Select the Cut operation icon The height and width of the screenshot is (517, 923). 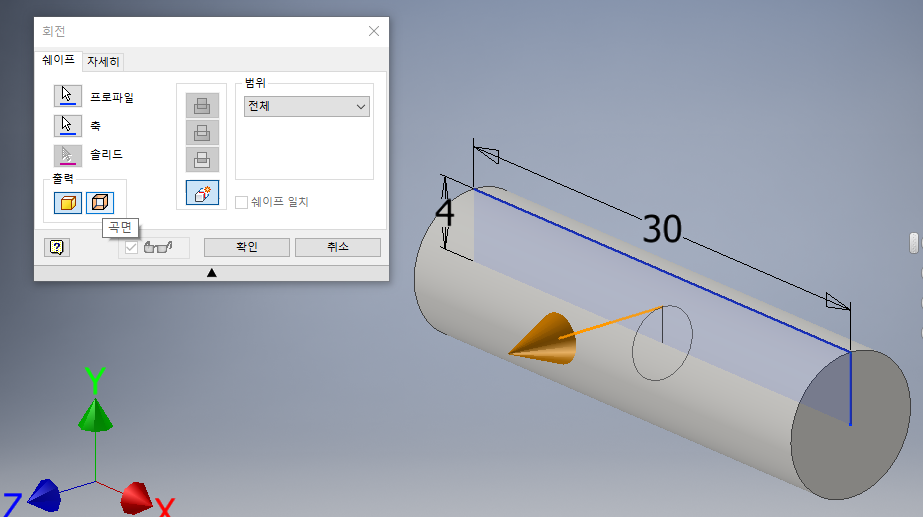coord(202,132)
